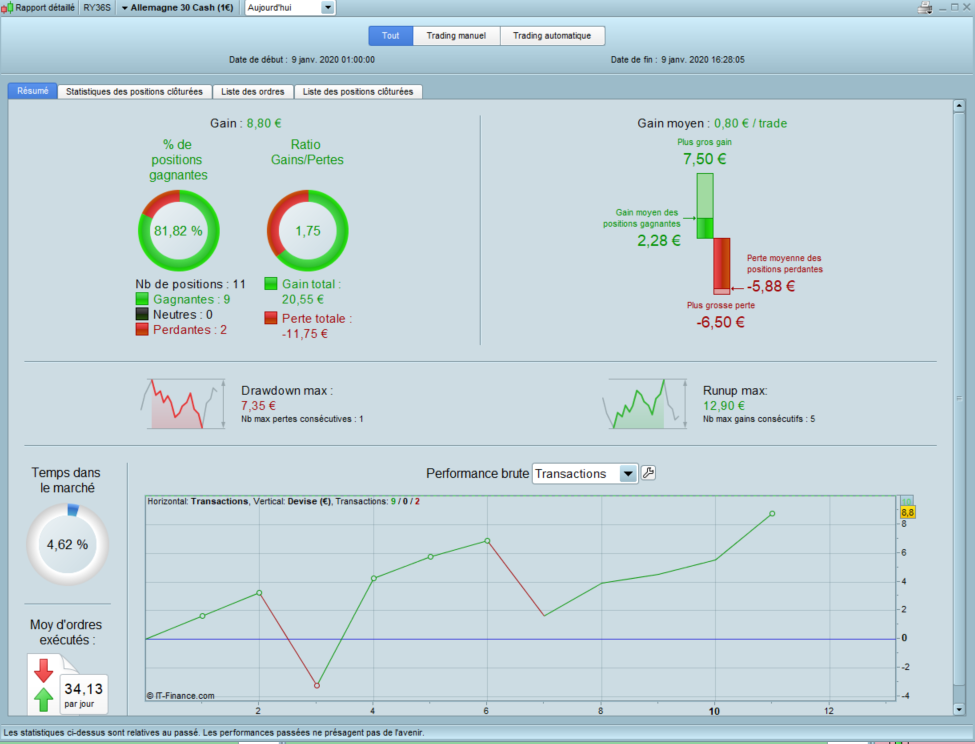The image size is (975, 744).
Task: Open chart settings wrench icon
Action: [x=648, y=473]
